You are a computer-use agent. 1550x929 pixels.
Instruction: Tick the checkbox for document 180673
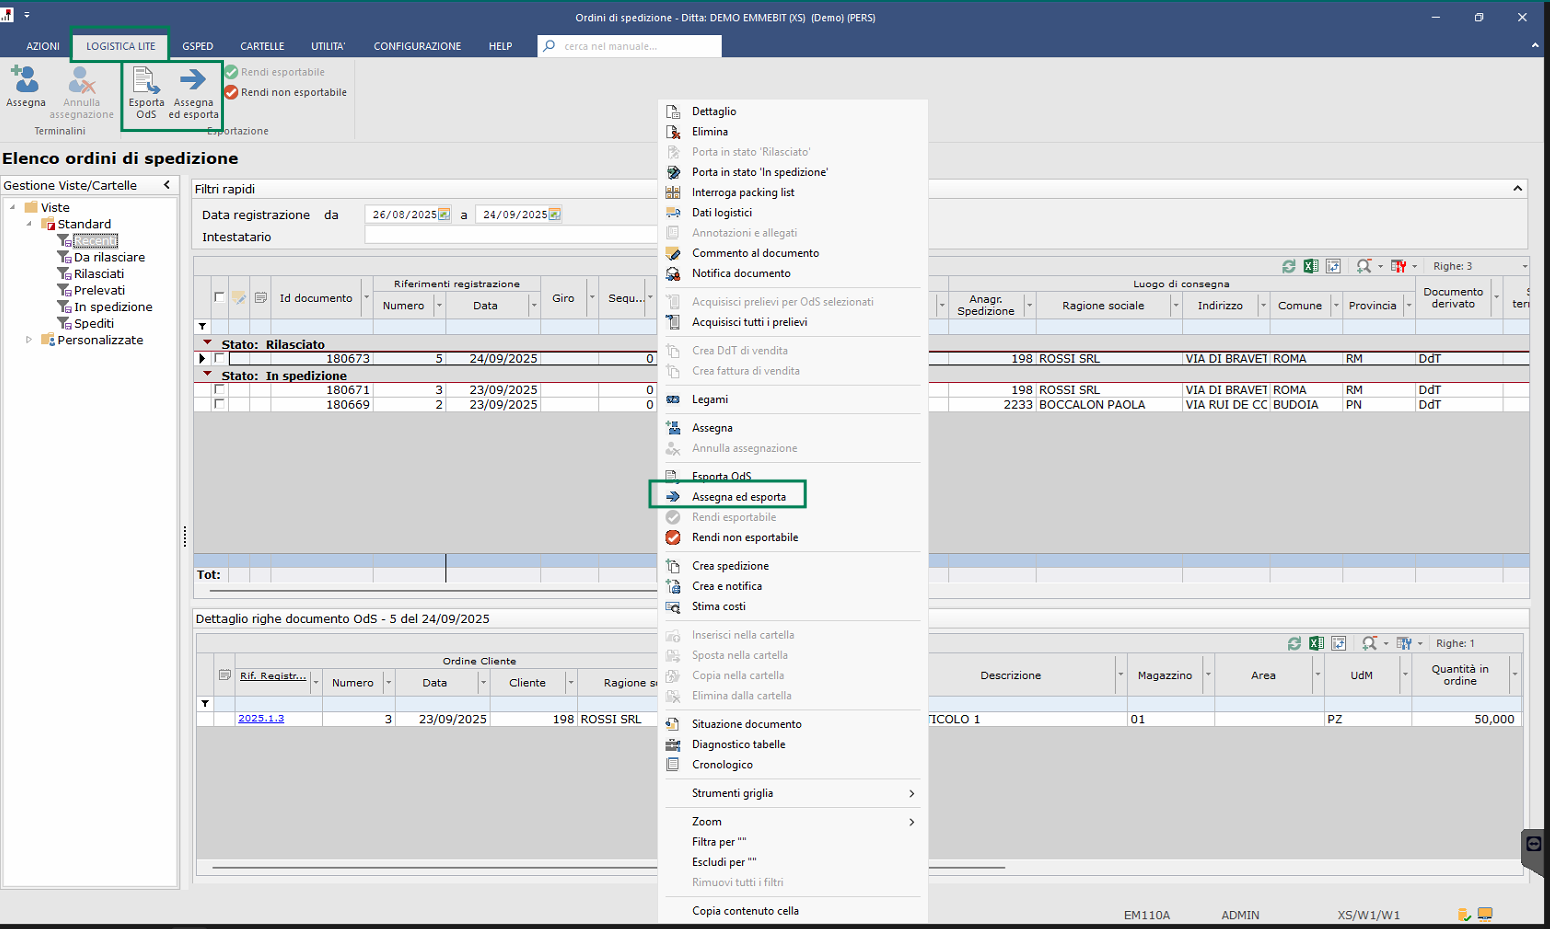click(220, 358)
